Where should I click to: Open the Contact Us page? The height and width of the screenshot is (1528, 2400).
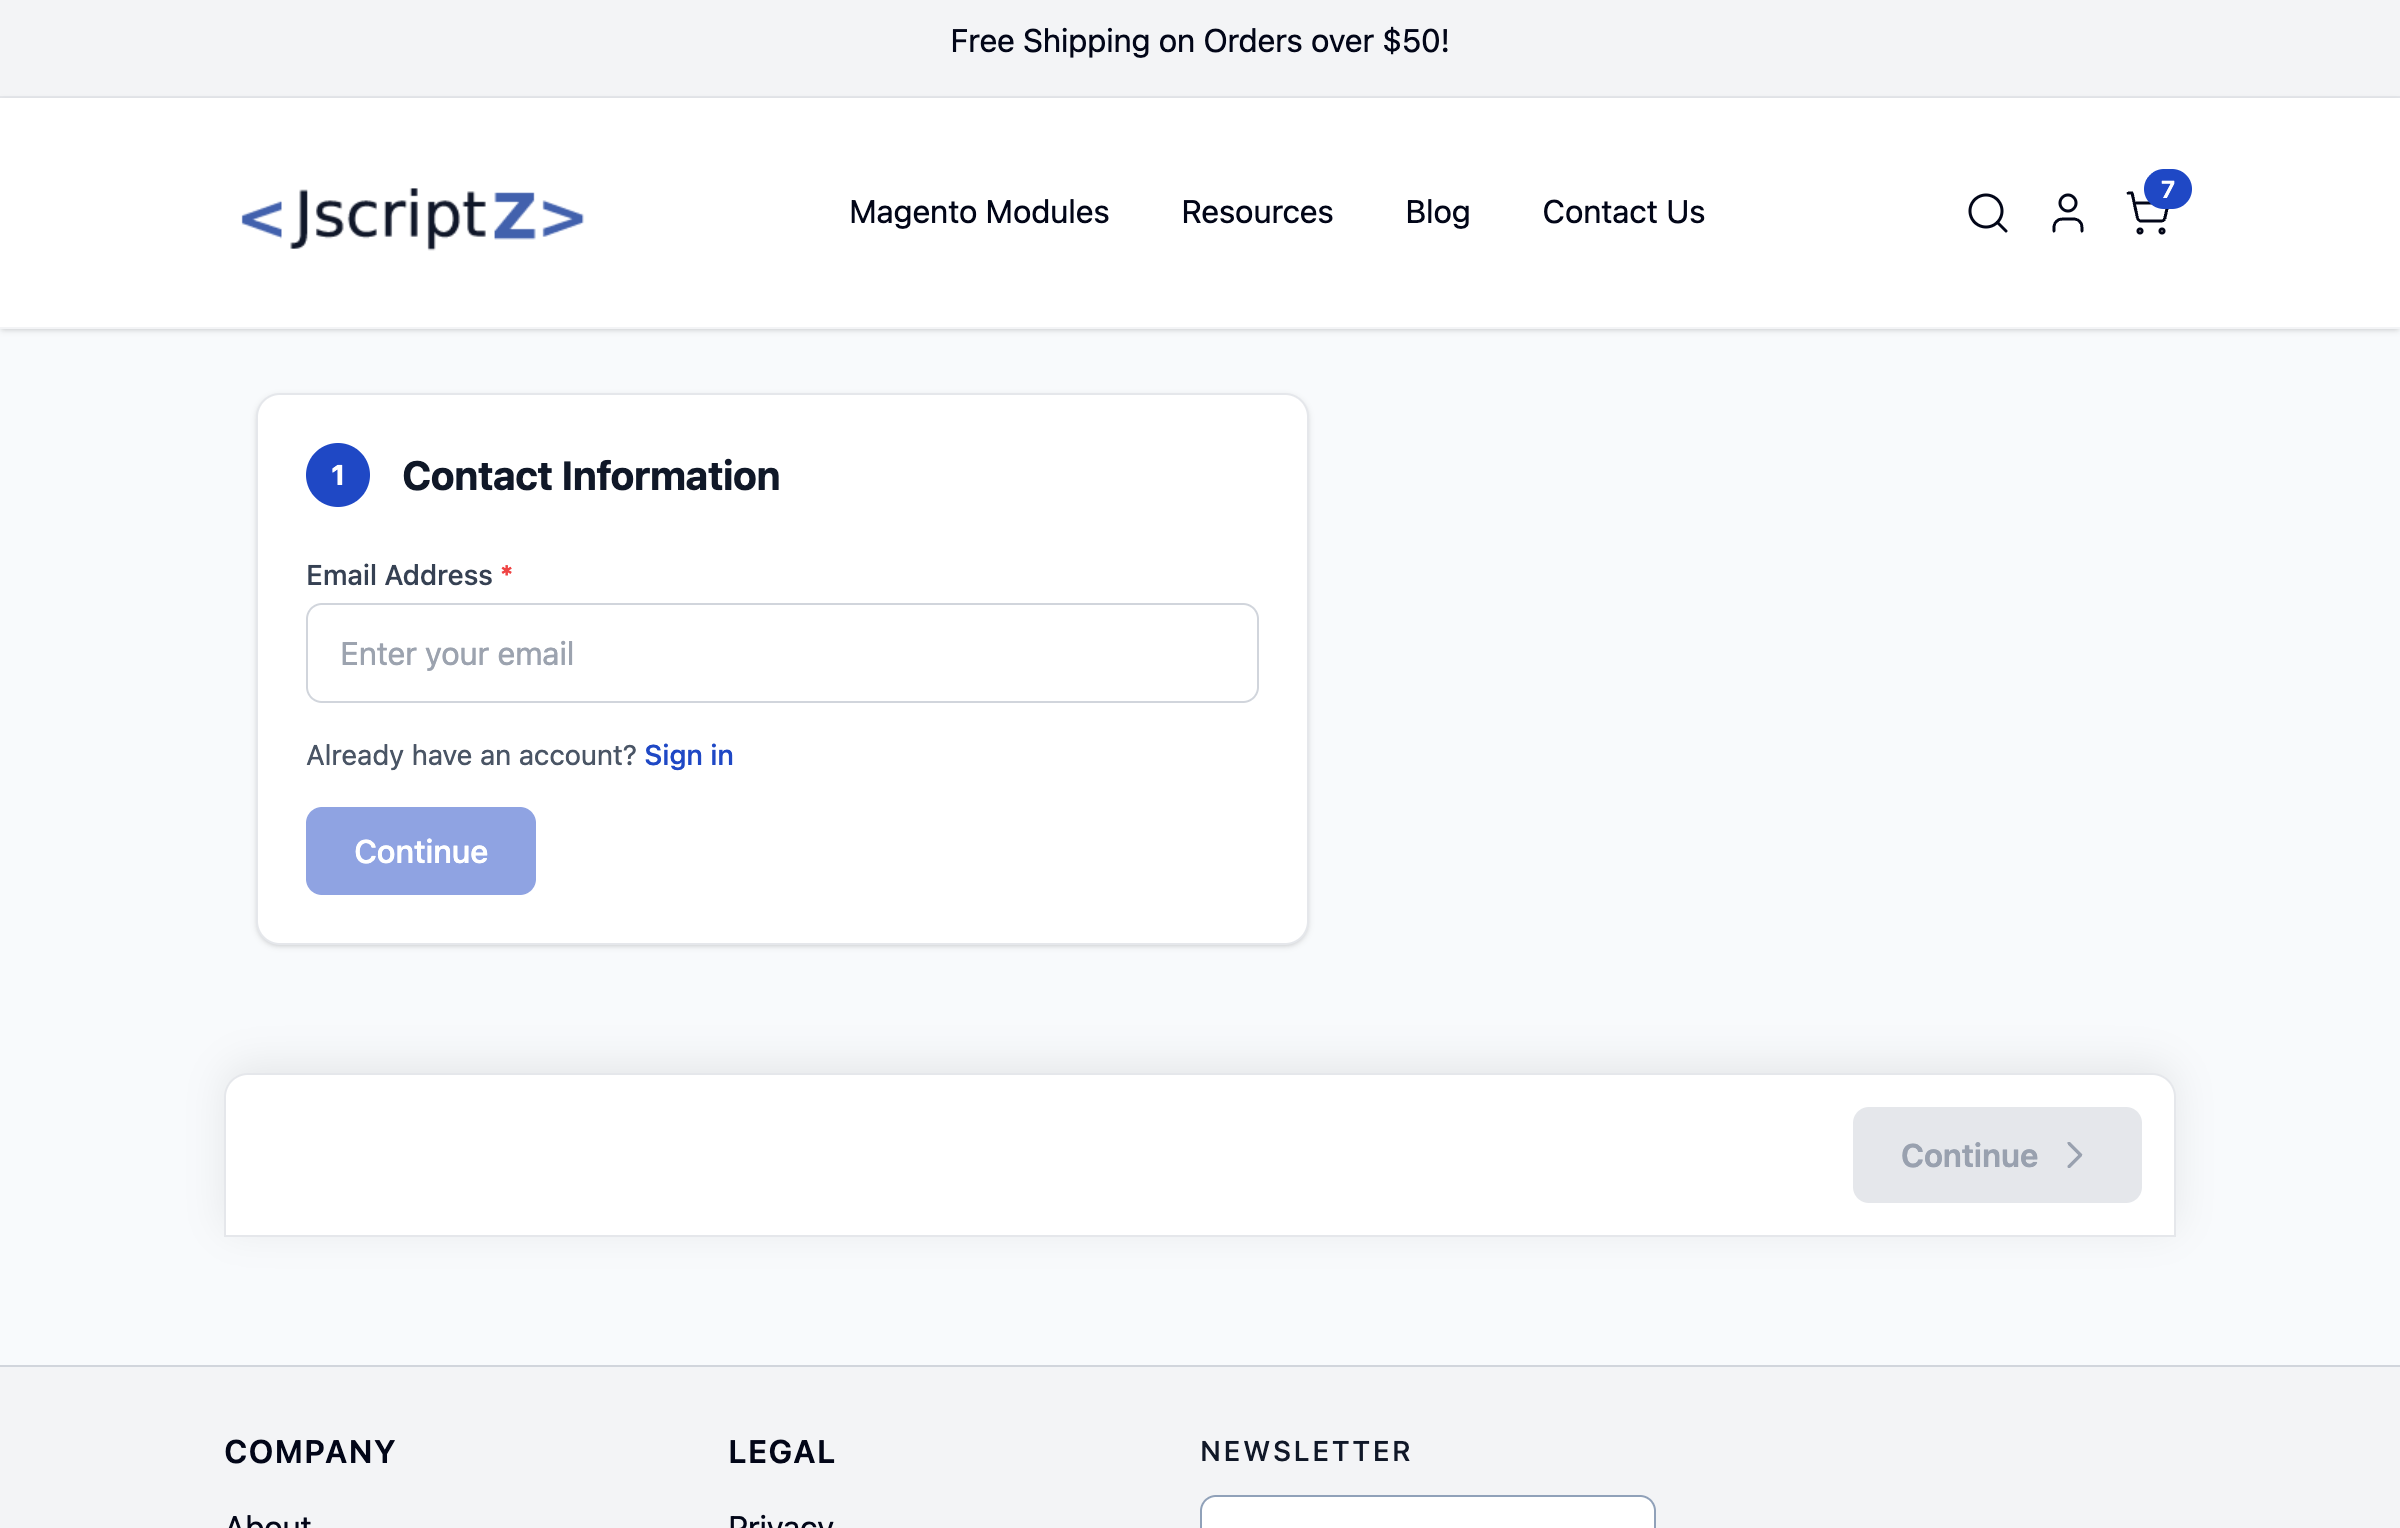[1623, 212]
